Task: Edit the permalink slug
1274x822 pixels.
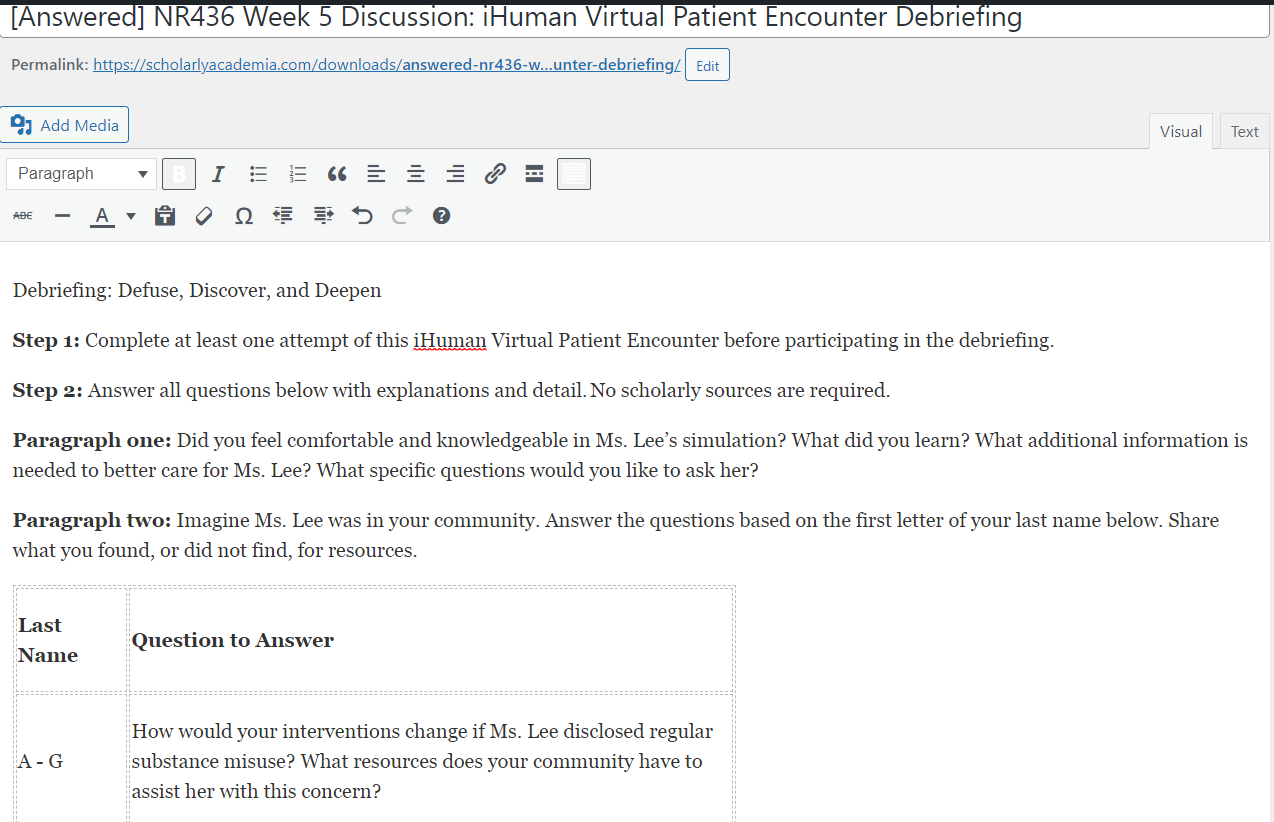Action: point(707,65)
